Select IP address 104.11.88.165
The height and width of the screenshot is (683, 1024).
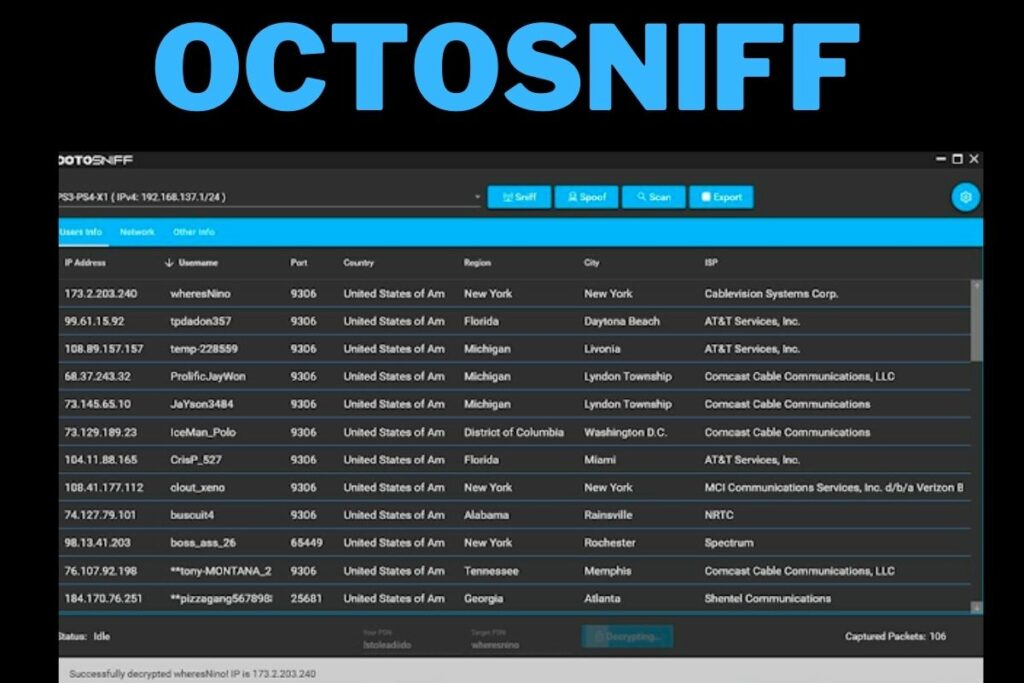point(101,460)
